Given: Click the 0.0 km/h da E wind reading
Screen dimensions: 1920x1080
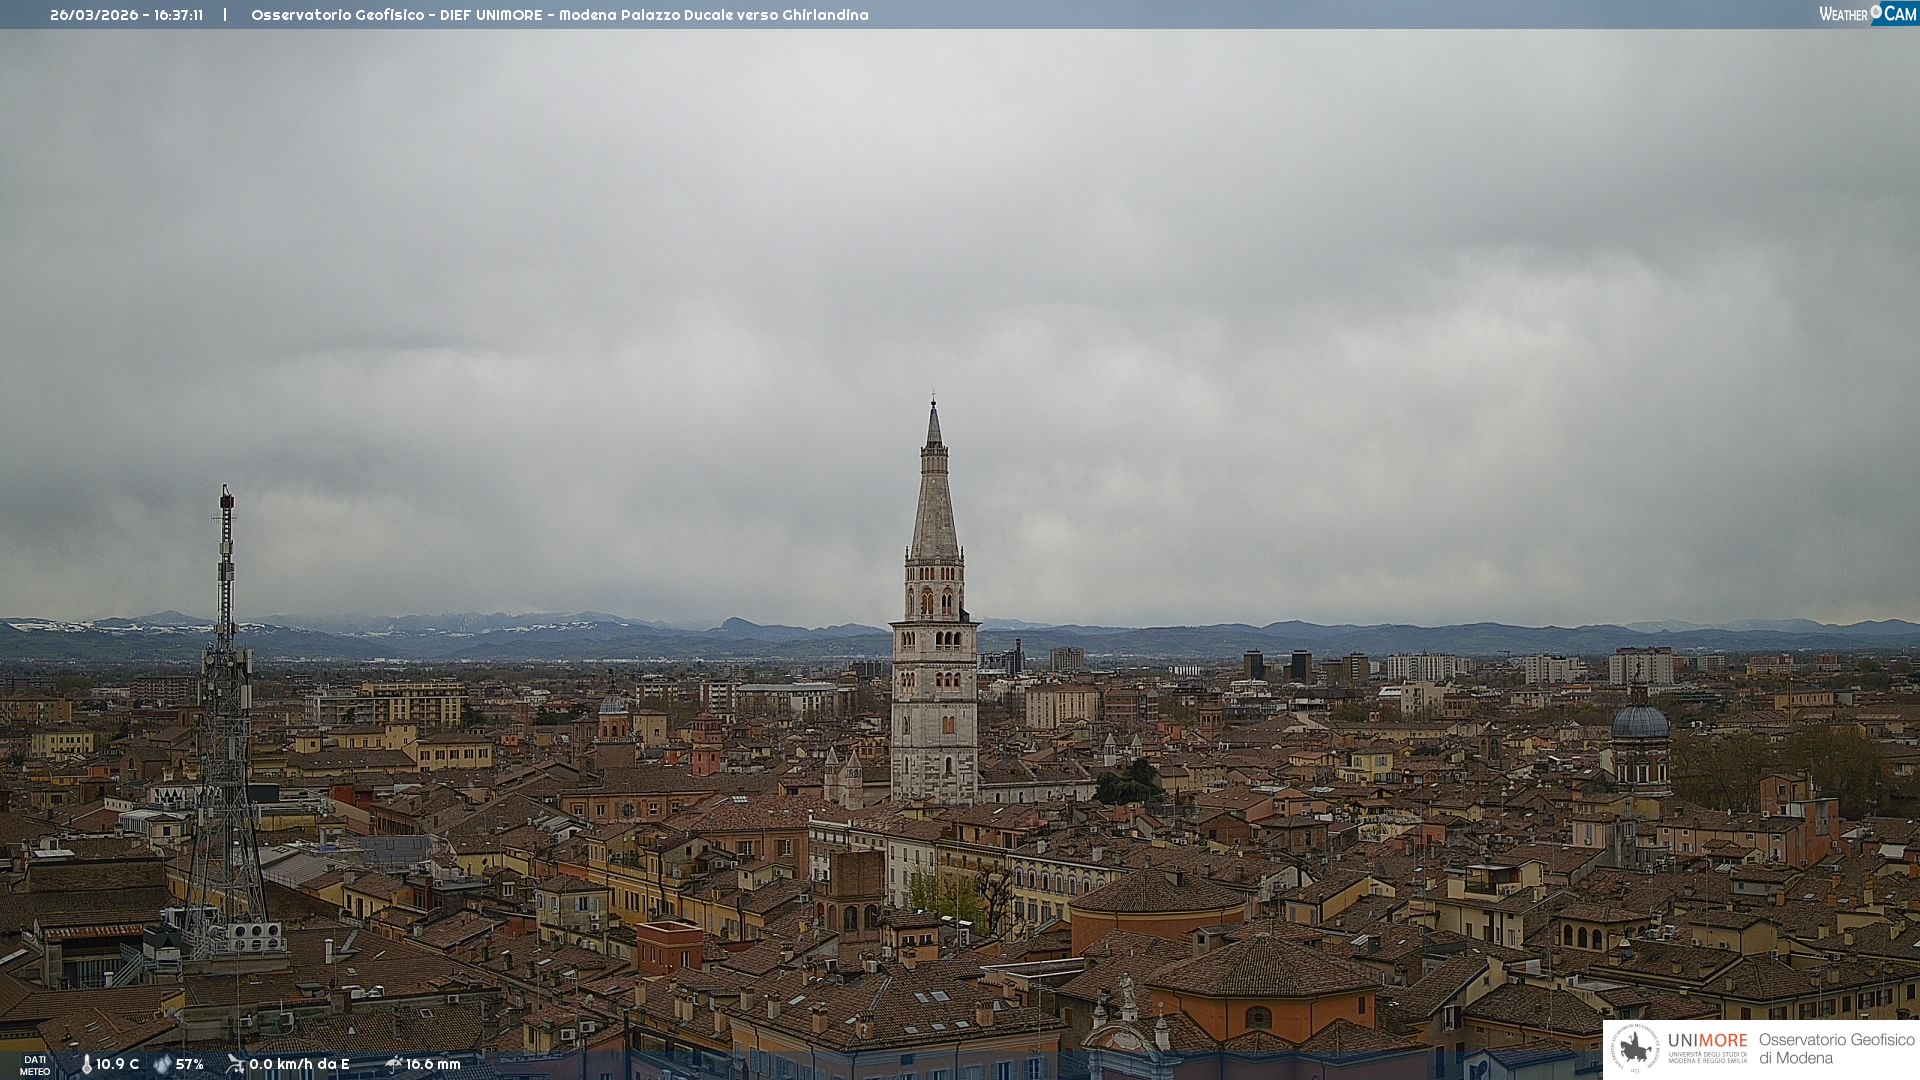Looking at the screenshot, I should point(299,1064).
